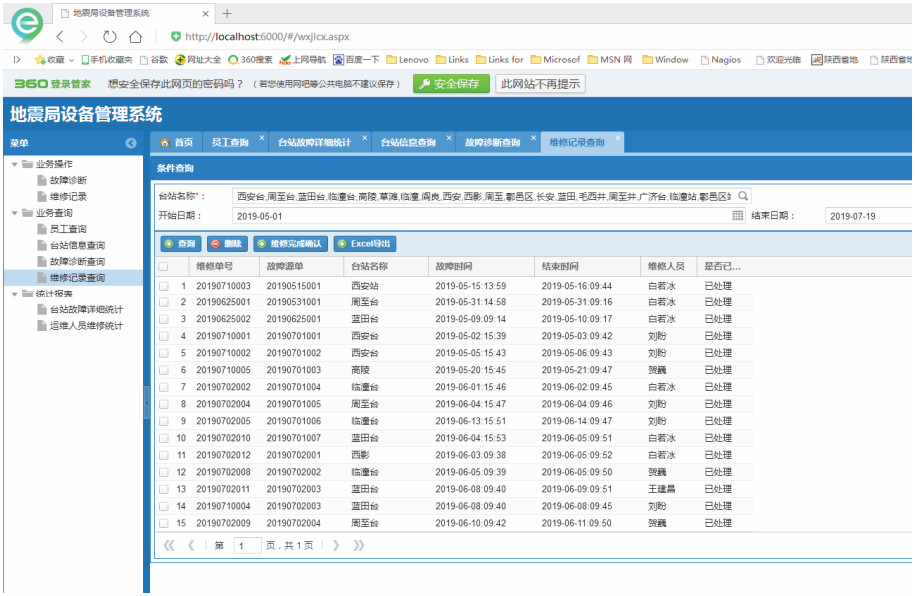Click the 结束日期 date field
This screenshot has height=596, width=916.
(x=869, y=216)
